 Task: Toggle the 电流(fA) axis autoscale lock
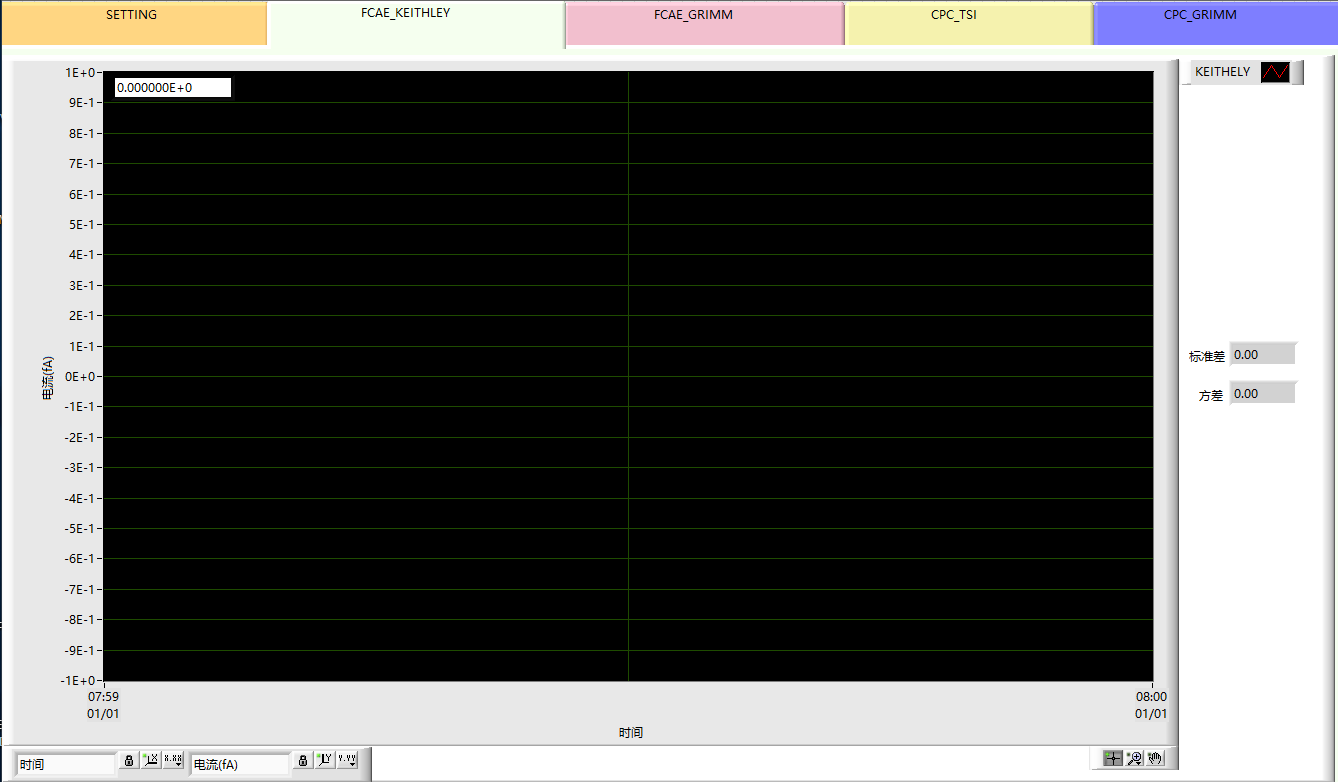[x=303, y=760]
